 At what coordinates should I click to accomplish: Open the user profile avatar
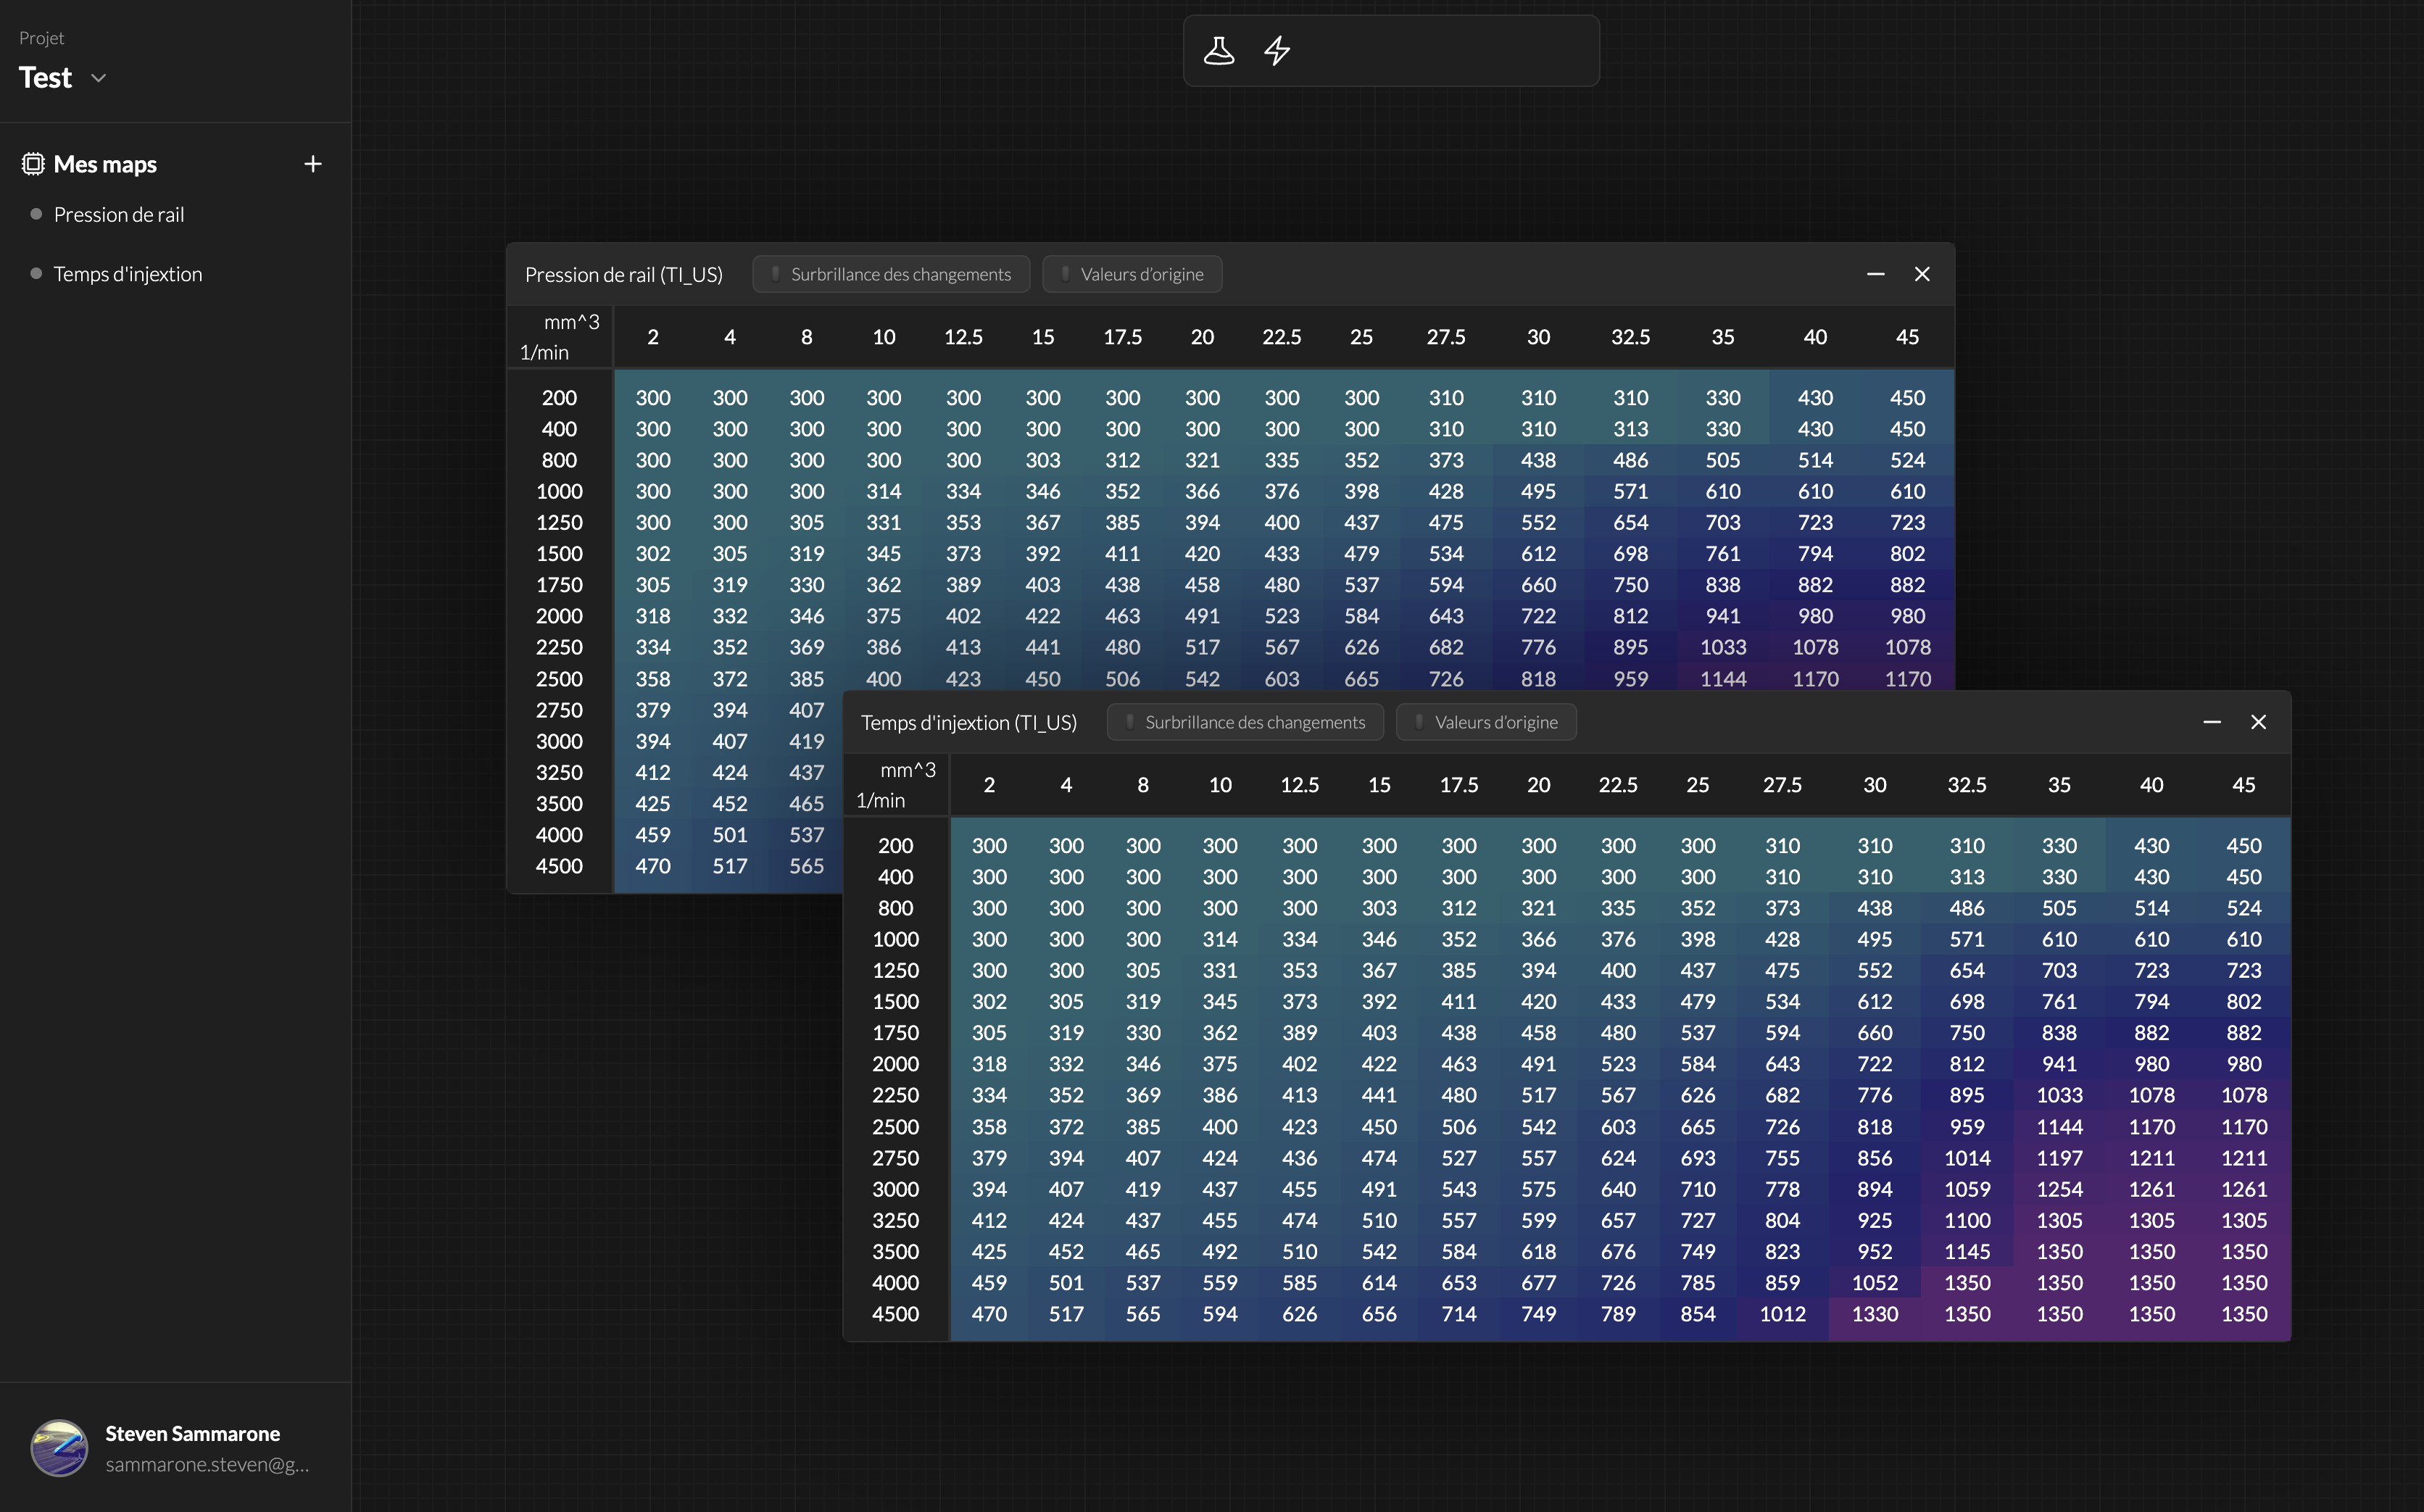tap(60, 1447)
